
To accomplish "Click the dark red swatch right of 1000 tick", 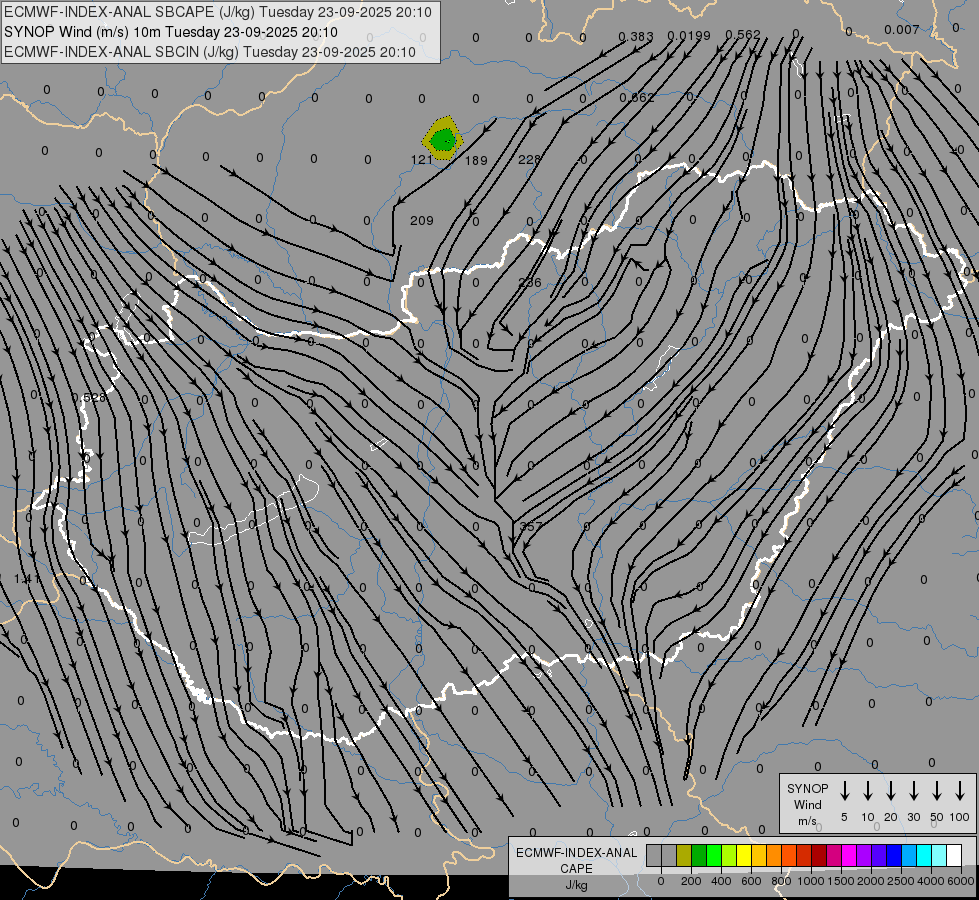I will 819,855.
